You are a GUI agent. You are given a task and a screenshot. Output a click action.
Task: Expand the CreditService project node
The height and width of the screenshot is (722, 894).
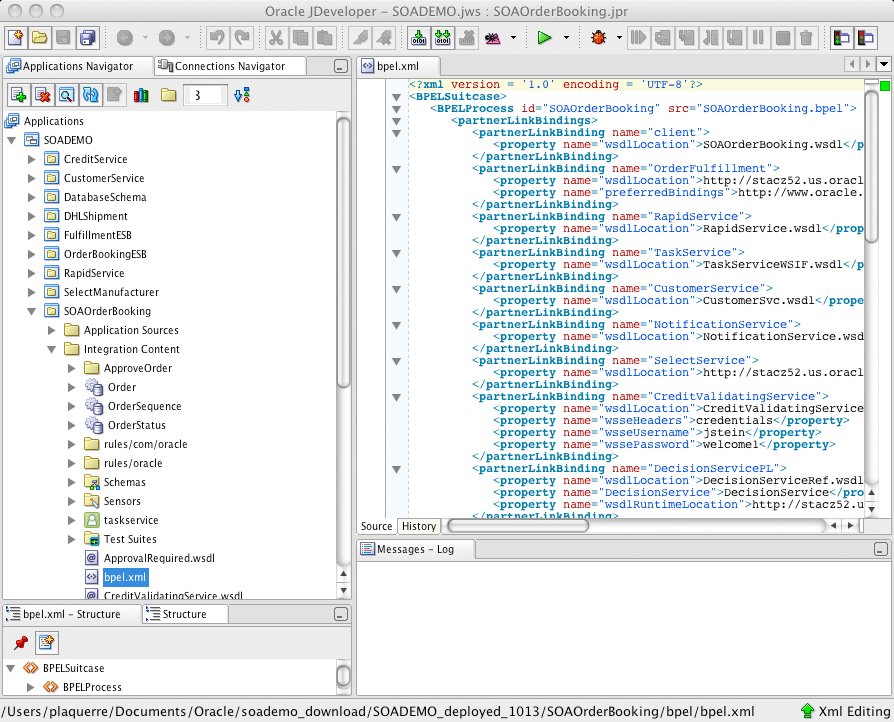(31, 159)
